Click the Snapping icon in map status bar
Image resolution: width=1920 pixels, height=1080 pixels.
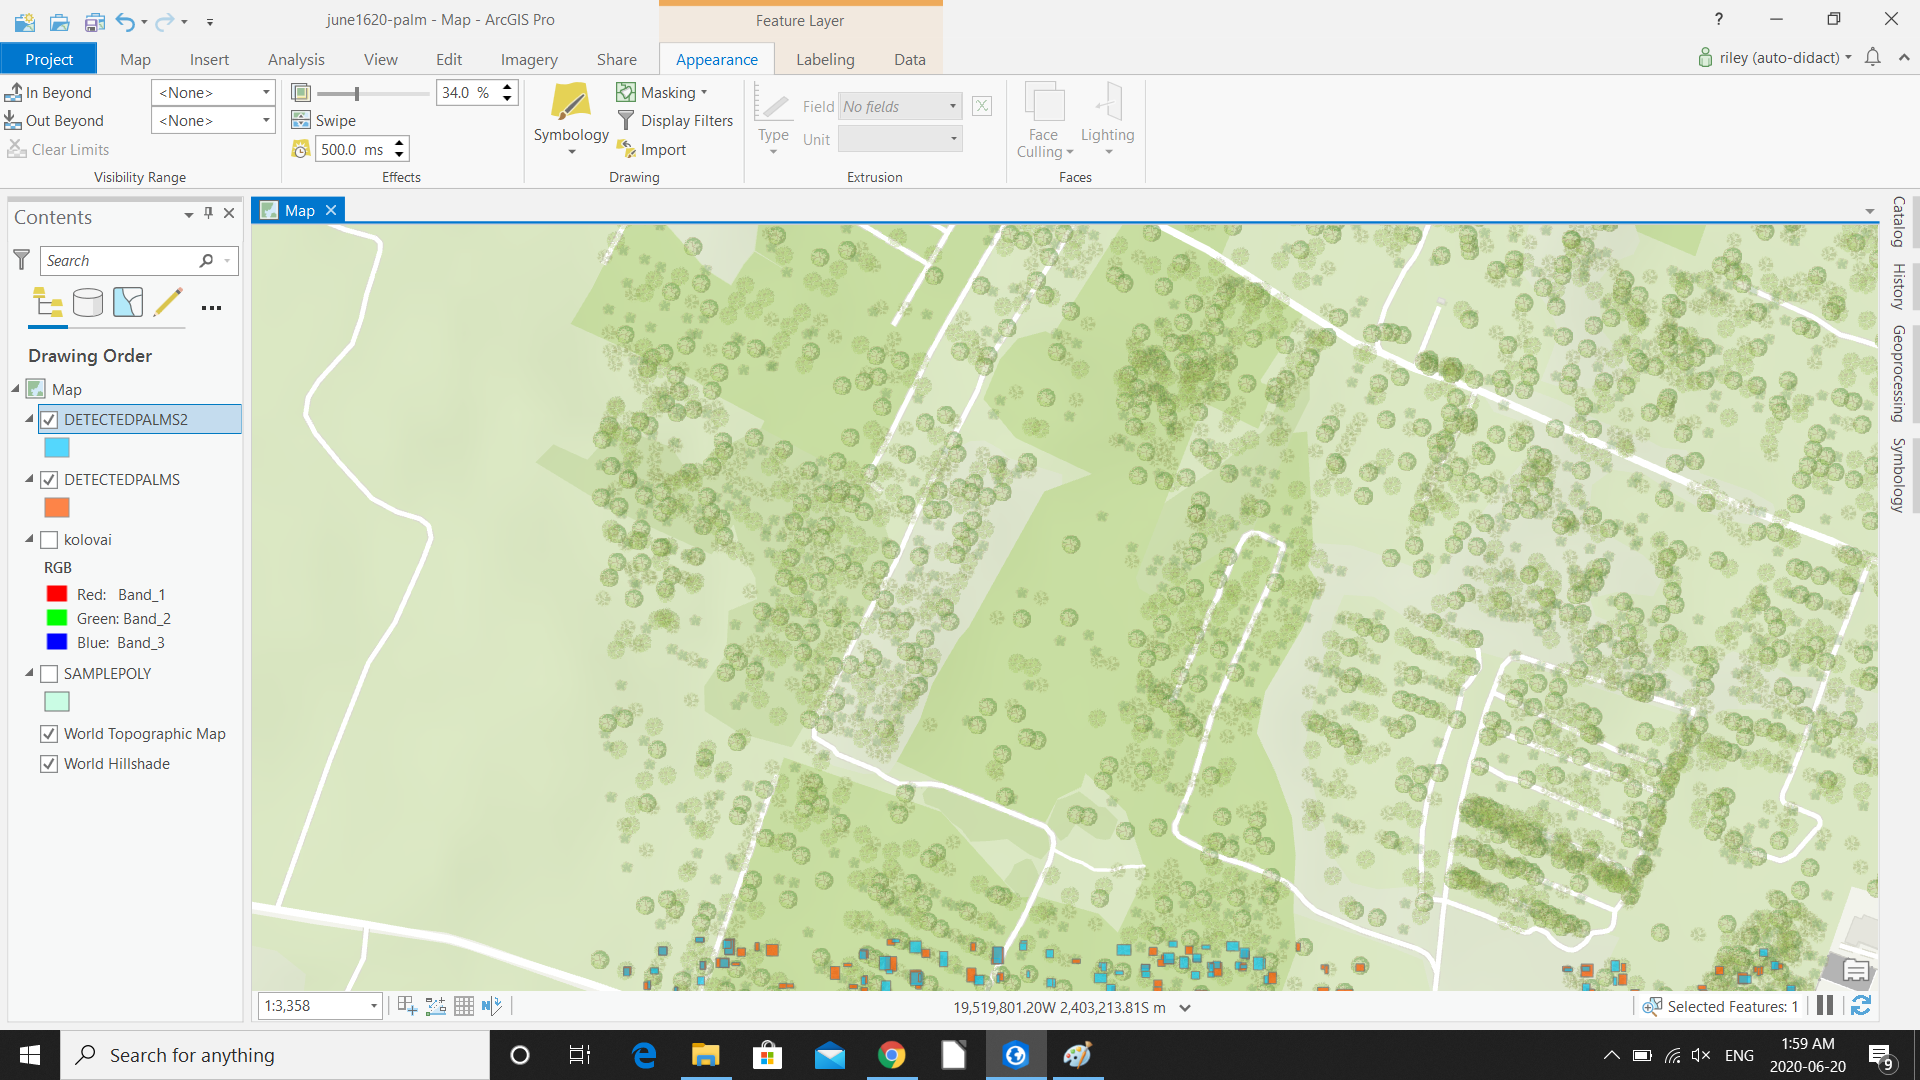click(x=407, y=1006)
